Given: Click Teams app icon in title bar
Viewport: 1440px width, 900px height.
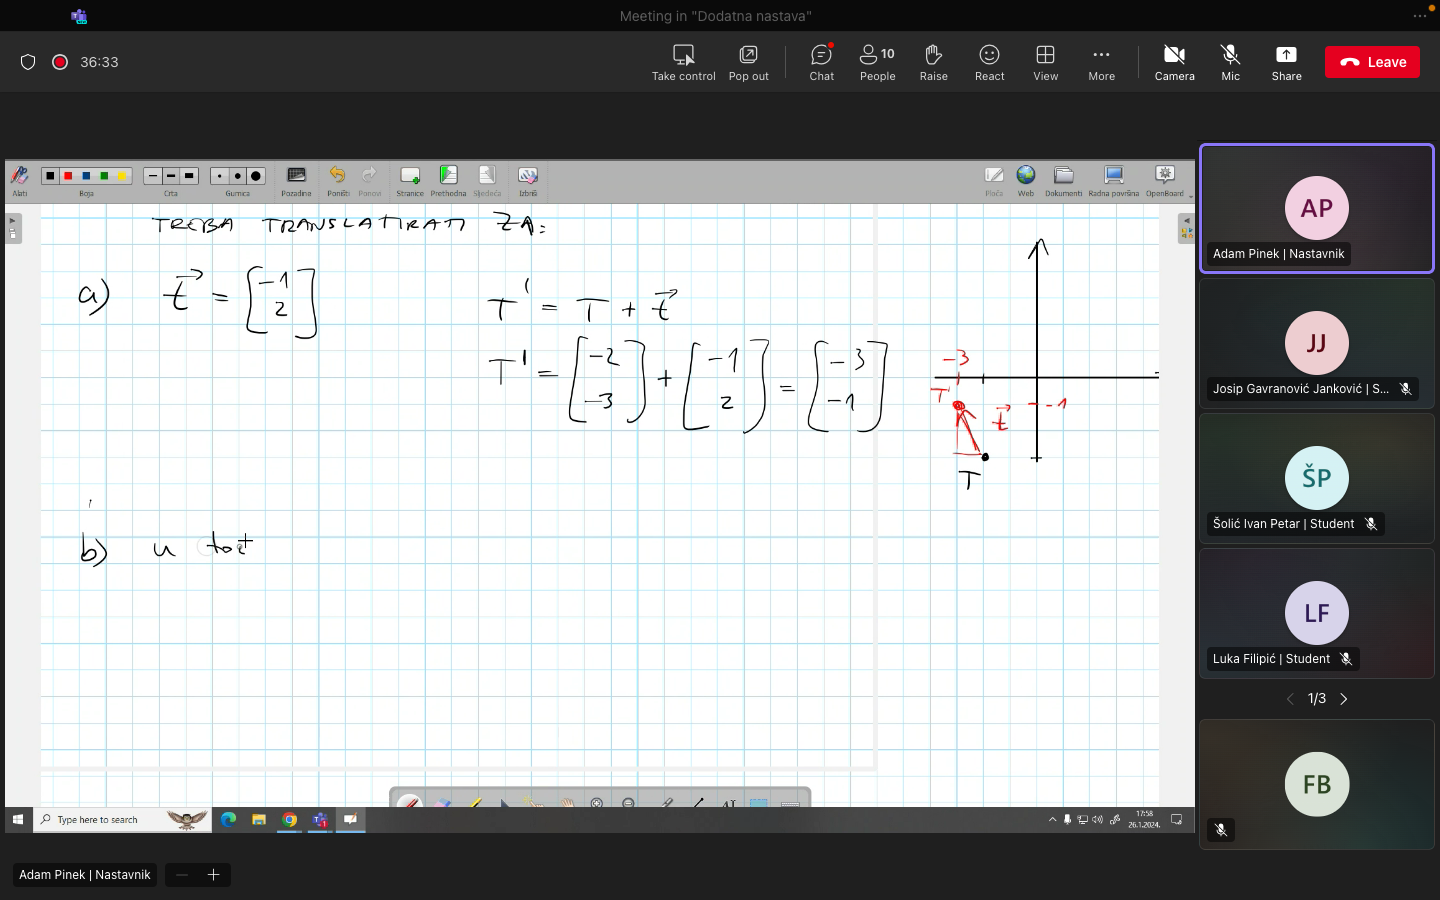Looking at the screenshot, I should 79,16.
